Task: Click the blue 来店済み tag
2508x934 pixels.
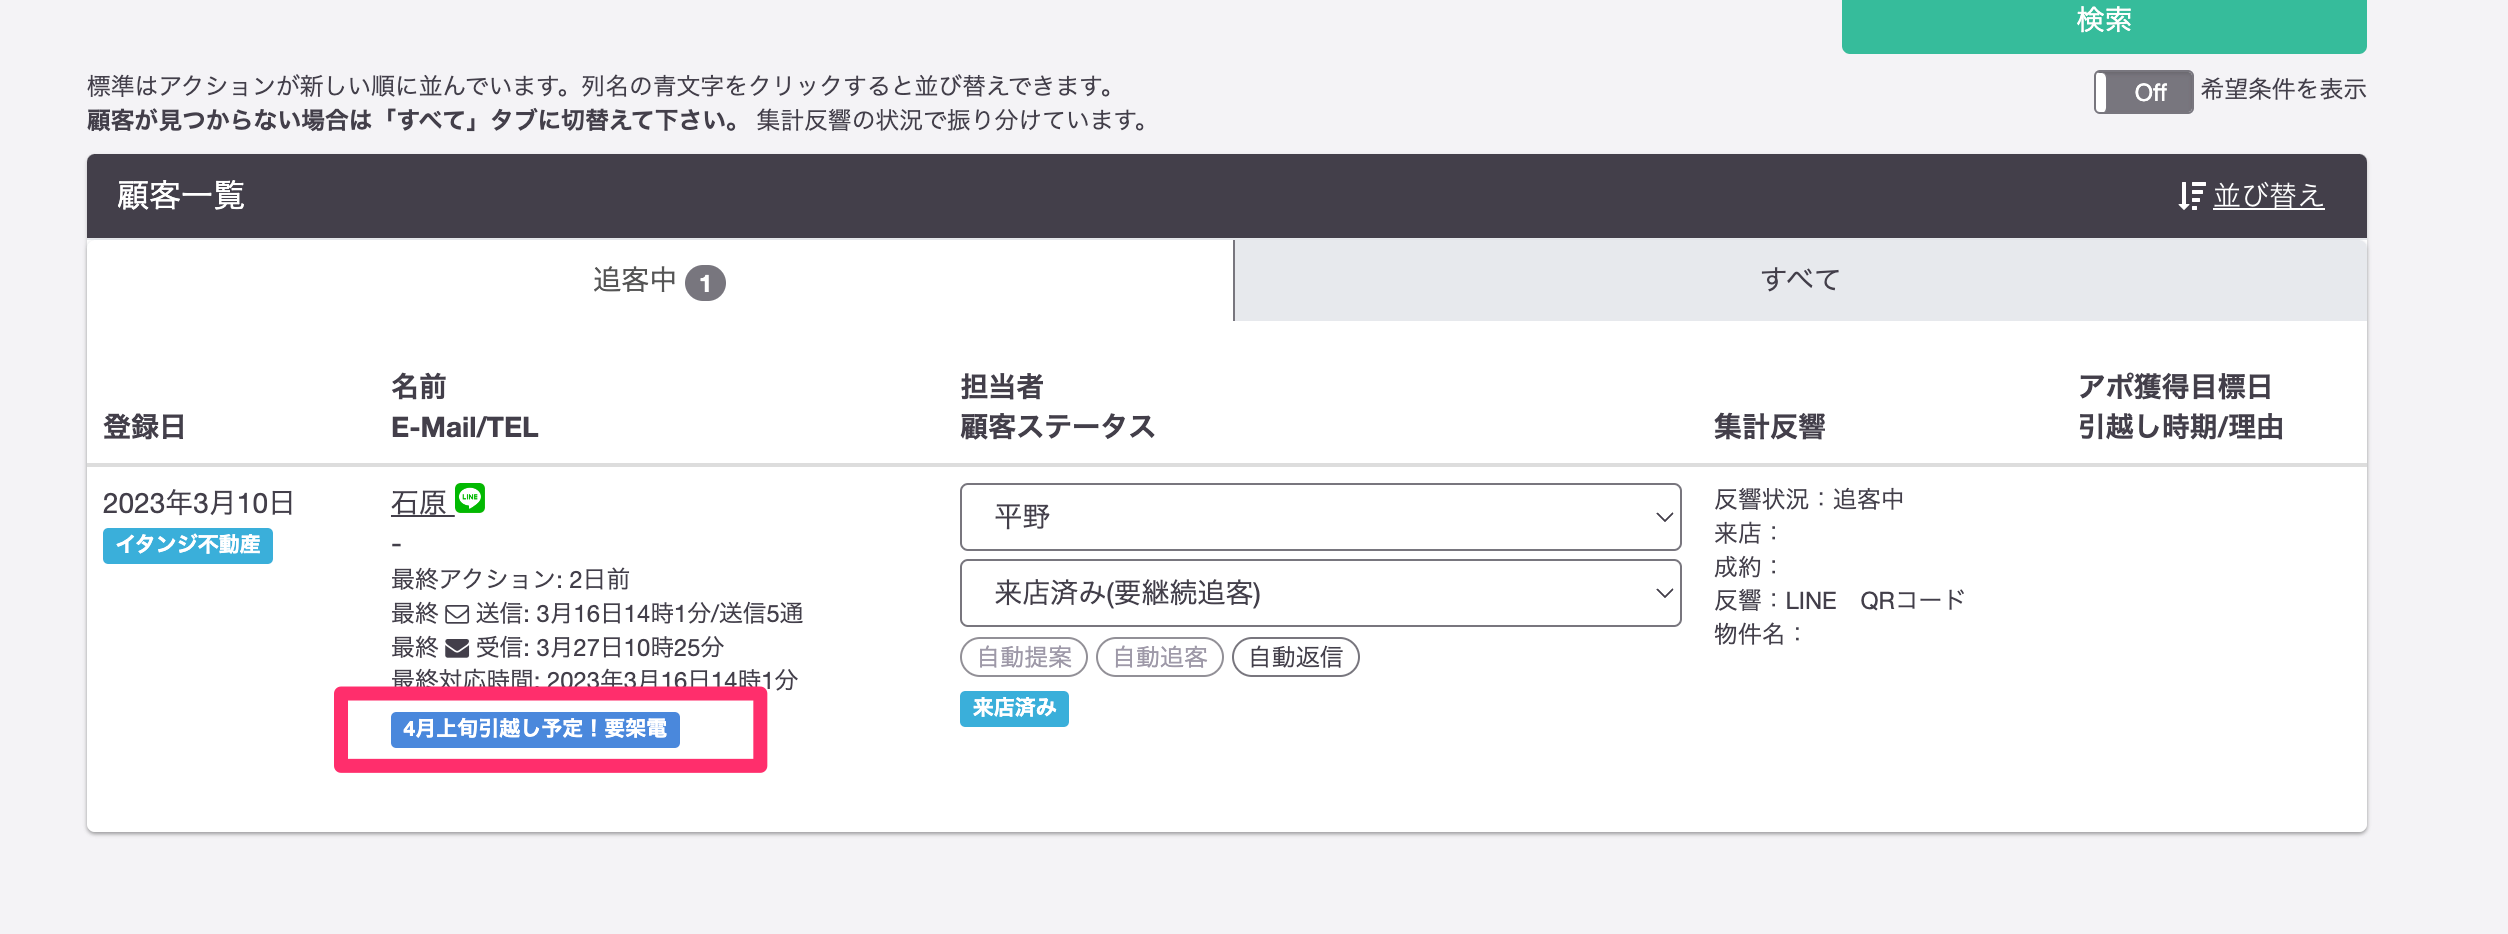Action: pos(1014,708)
